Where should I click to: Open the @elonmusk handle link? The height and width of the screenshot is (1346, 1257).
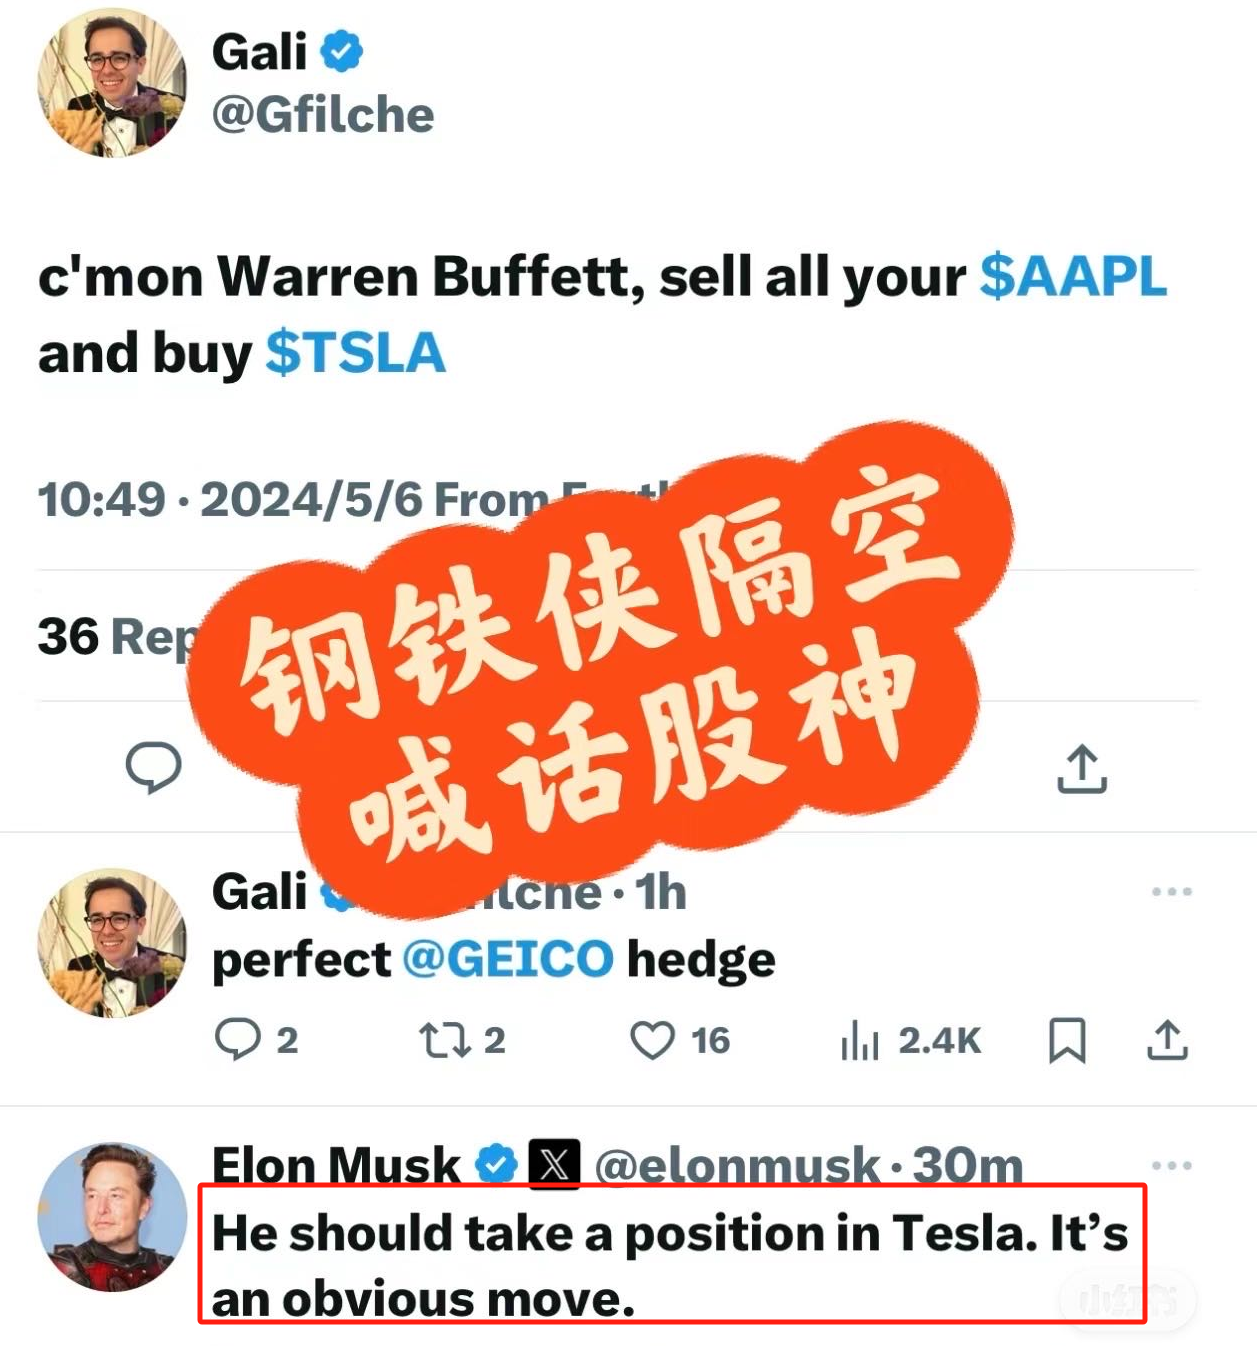(x=737, y=1166)
